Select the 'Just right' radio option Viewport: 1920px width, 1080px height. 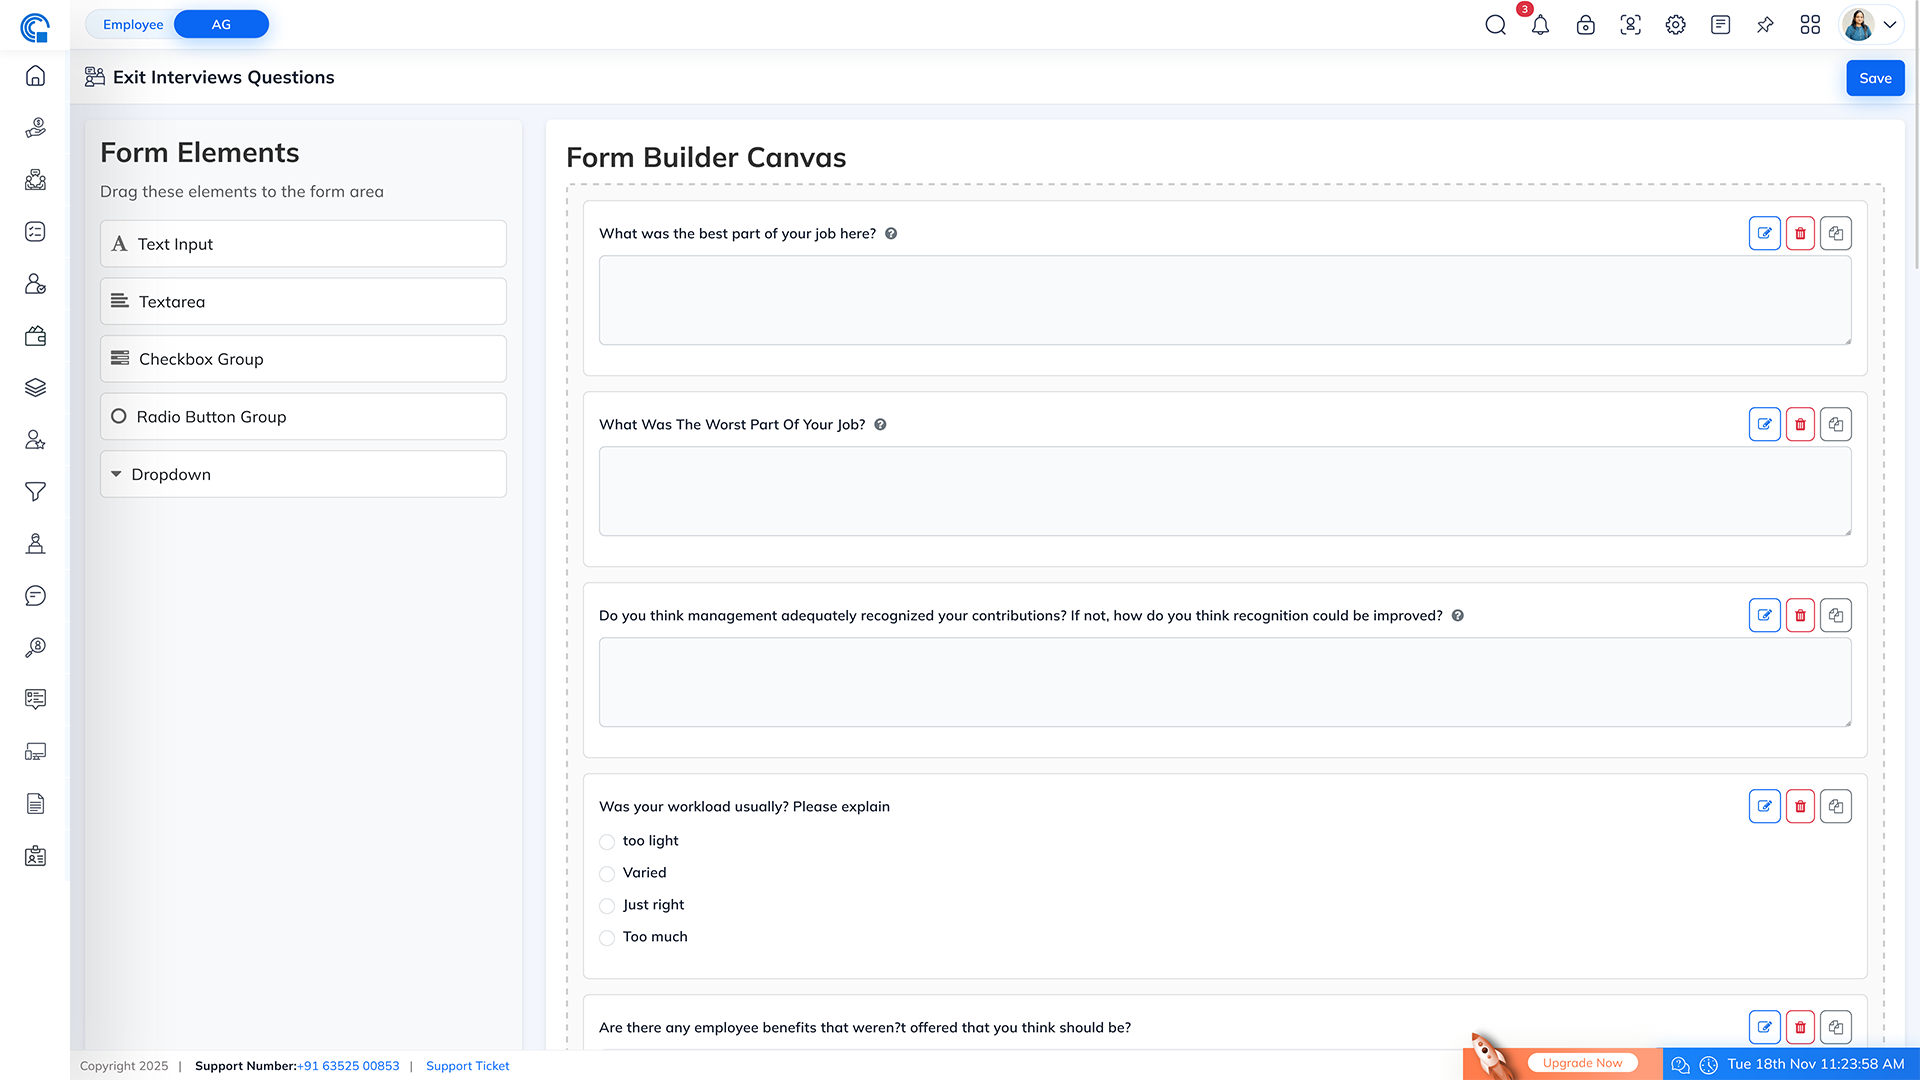pos(607,905)
